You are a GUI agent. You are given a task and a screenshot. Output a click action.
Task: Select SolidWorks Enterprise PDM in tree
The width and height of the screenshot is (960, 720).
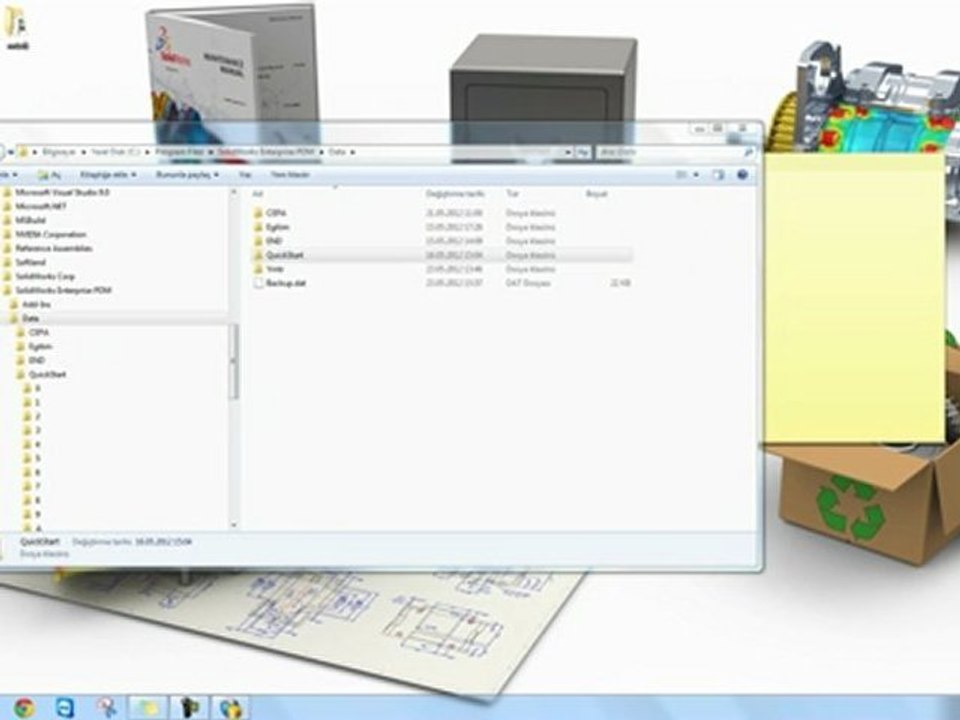pyautogui.click(x=64, y=290)
